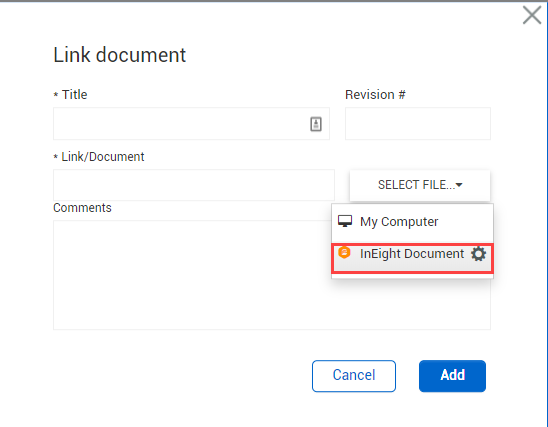
Task: Click the Comments label
Action: [82, 208]
